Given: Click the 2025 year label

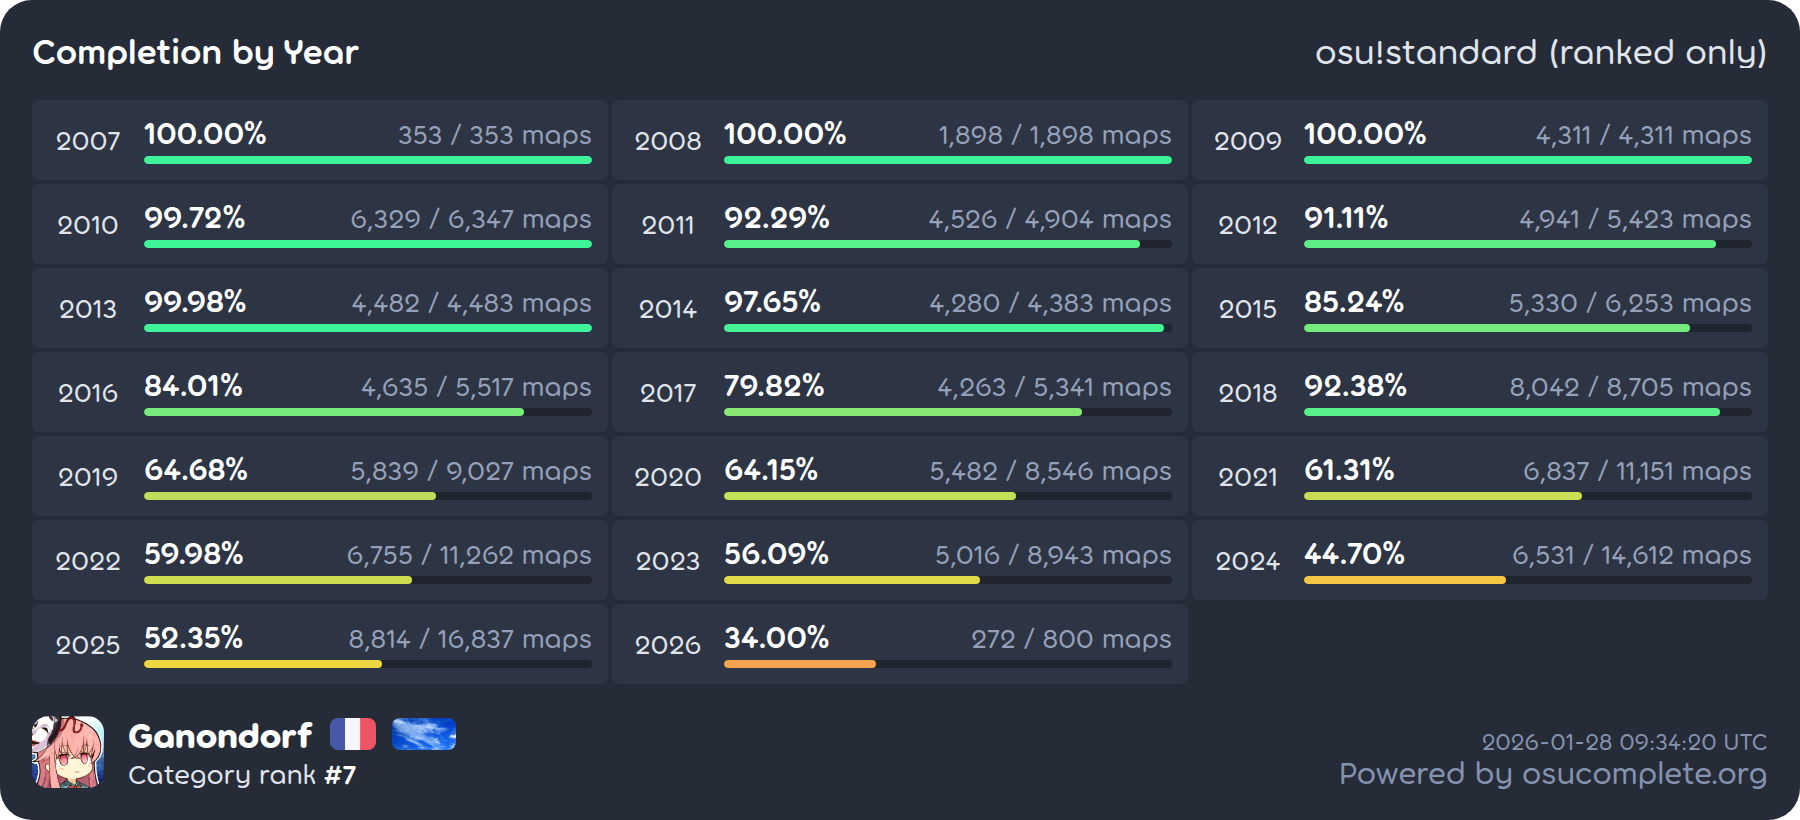Looking at the screenshot, I should tap(88, 645).
